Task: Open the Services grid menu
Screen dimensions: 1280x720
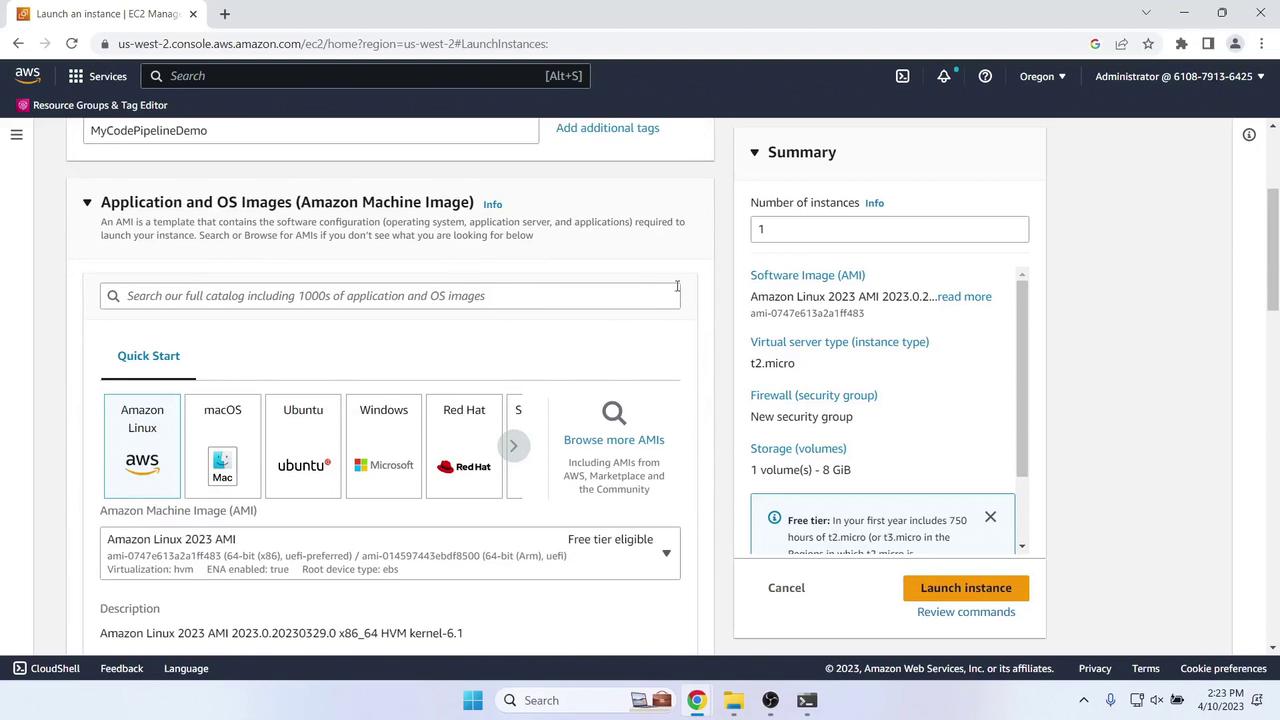Action: (x=97, y=76)
